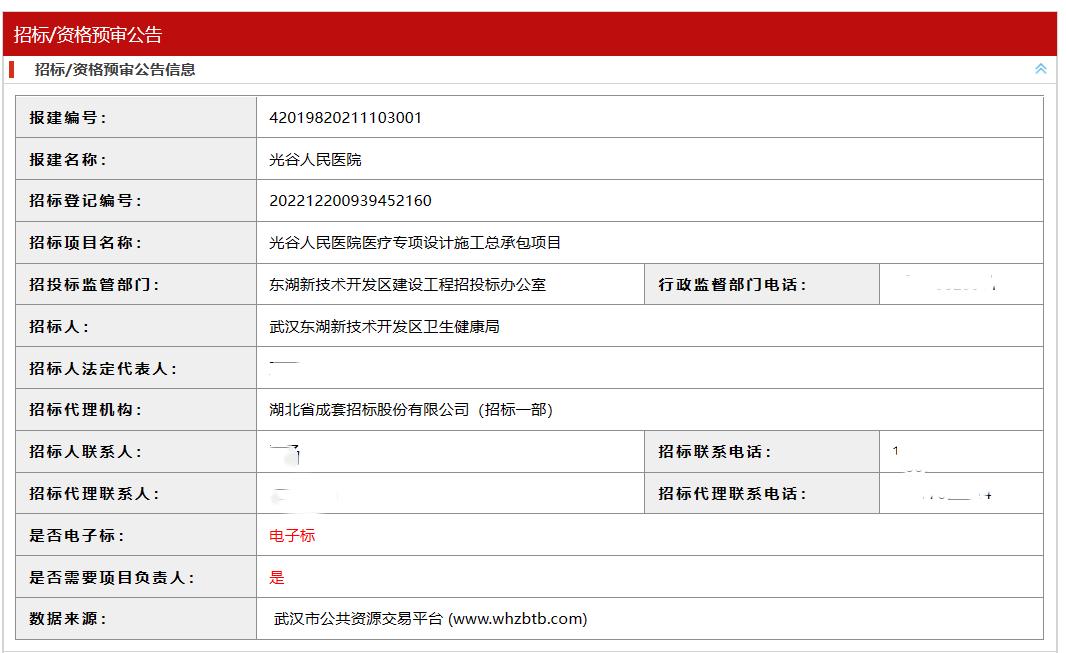Click the 是 value for 是否需要项目负责人
The image size is (1066, 653).
click(277, 577)
